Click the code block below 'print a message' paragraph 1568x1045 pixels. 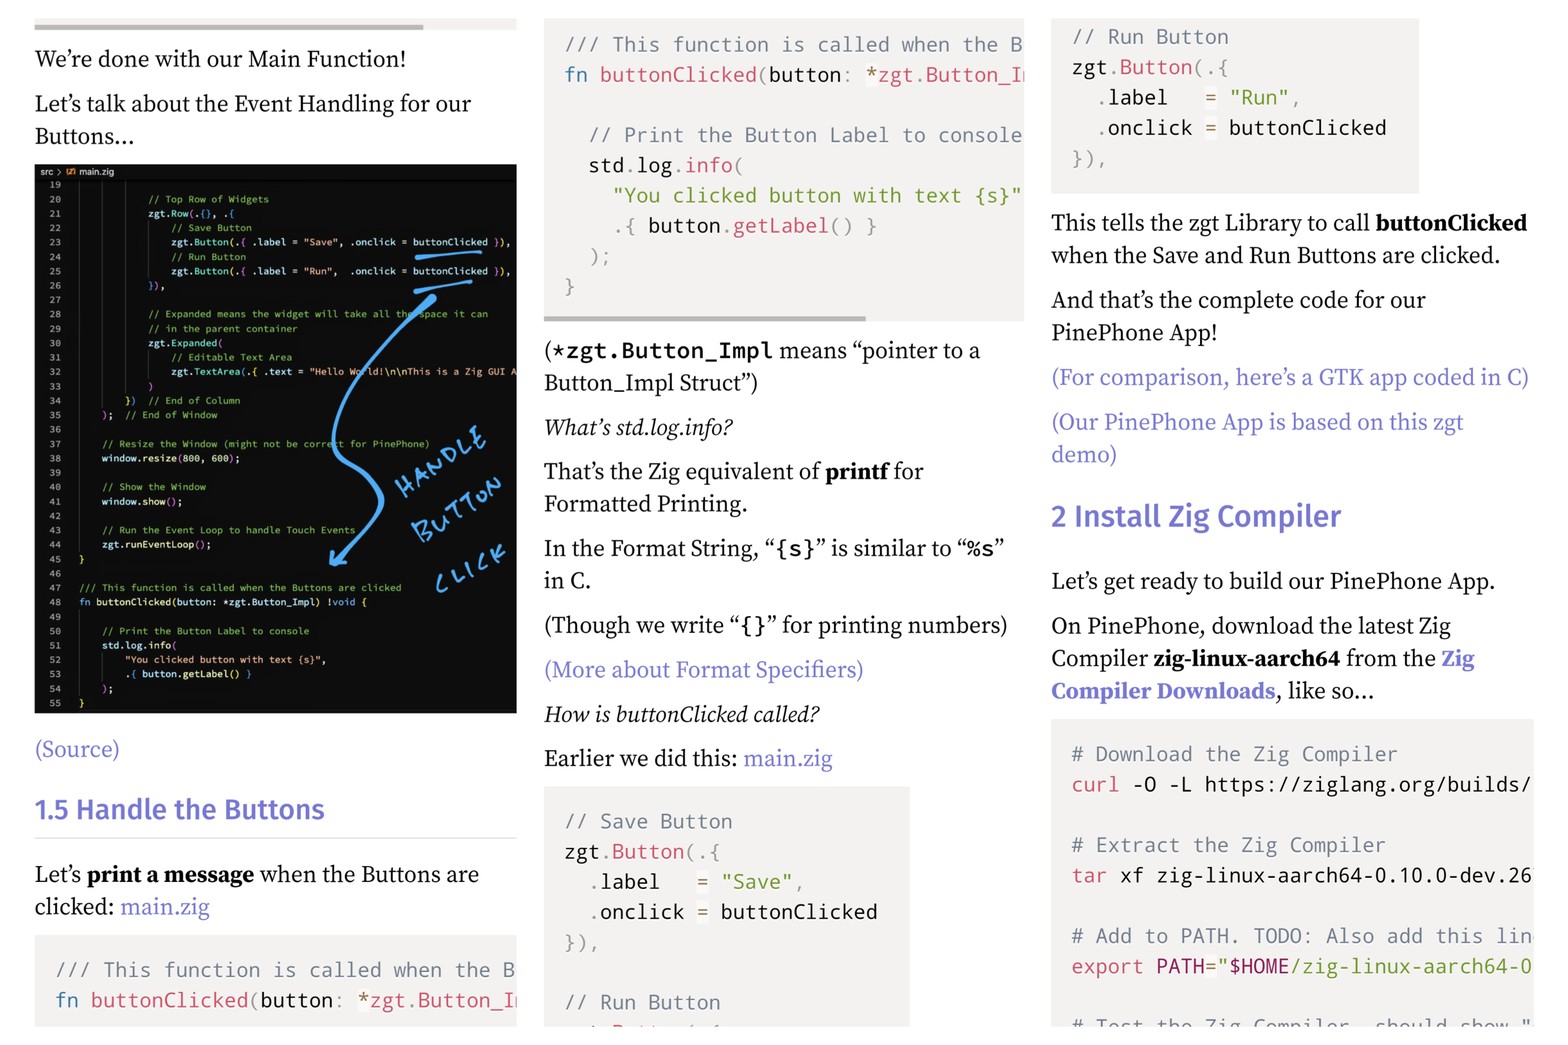click(x=275, y=984)
